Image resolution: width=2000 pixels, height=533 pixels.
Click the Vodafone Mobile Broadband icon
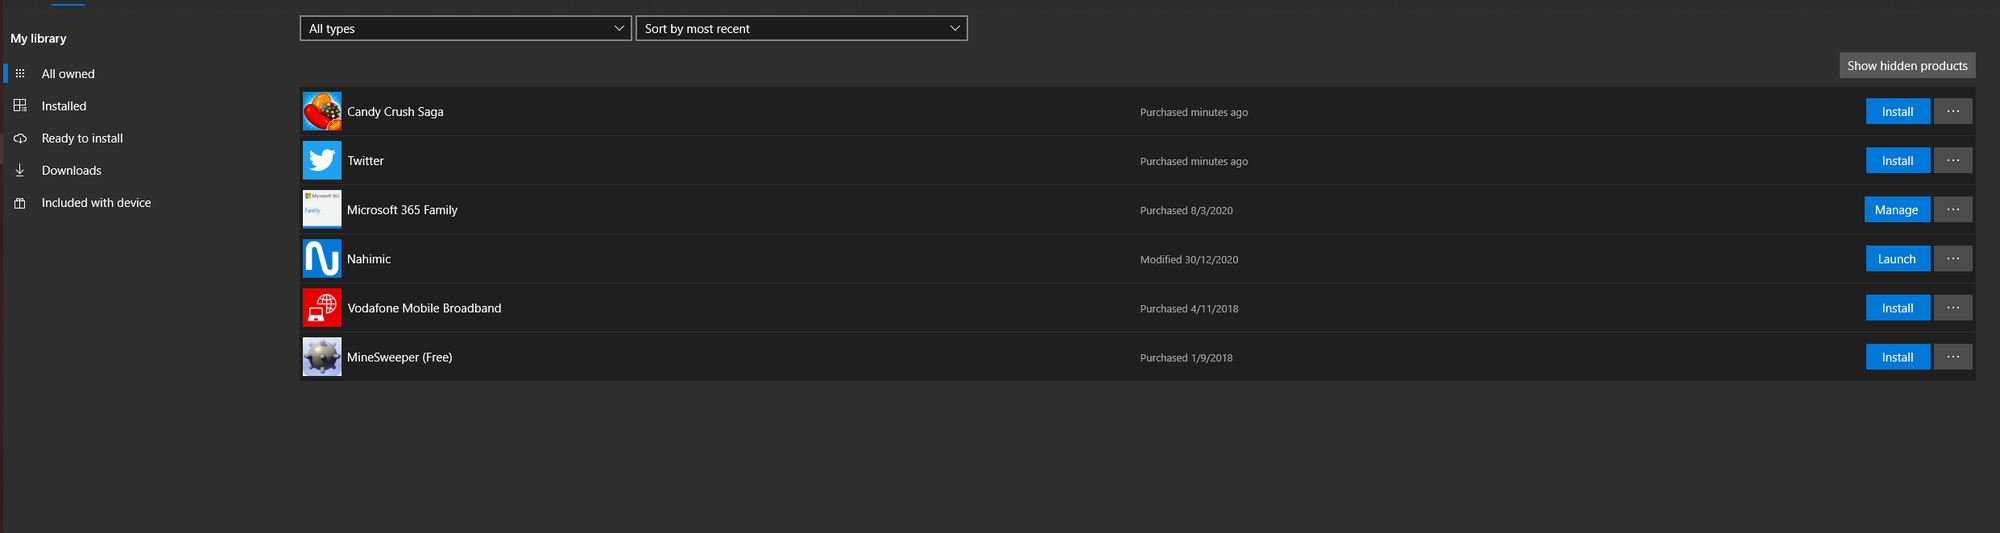[x=322, y=308]
